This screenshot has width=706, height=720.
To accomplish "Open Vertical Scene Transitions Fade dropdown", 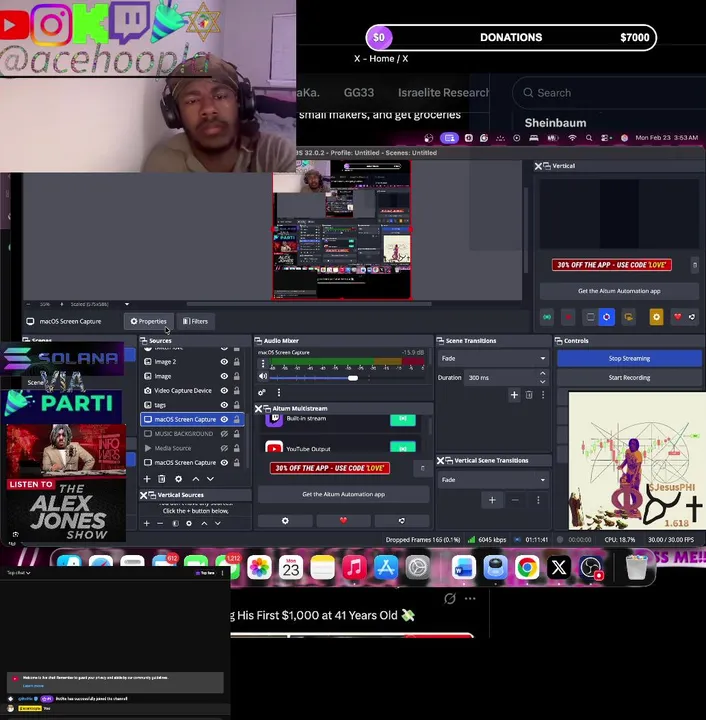I will pos(493,479).
